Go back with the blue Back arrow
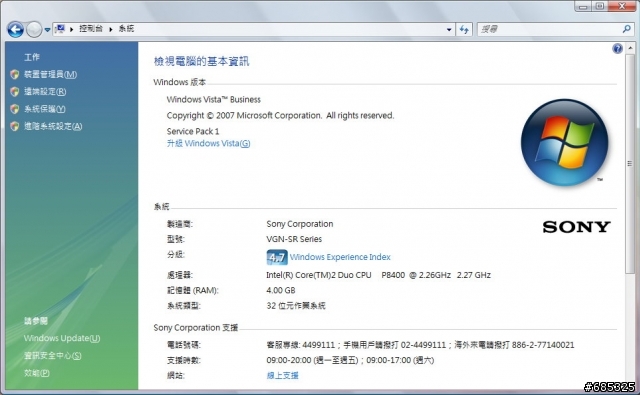The width and height of the screenshot is (640, 395). click(16, 29)
